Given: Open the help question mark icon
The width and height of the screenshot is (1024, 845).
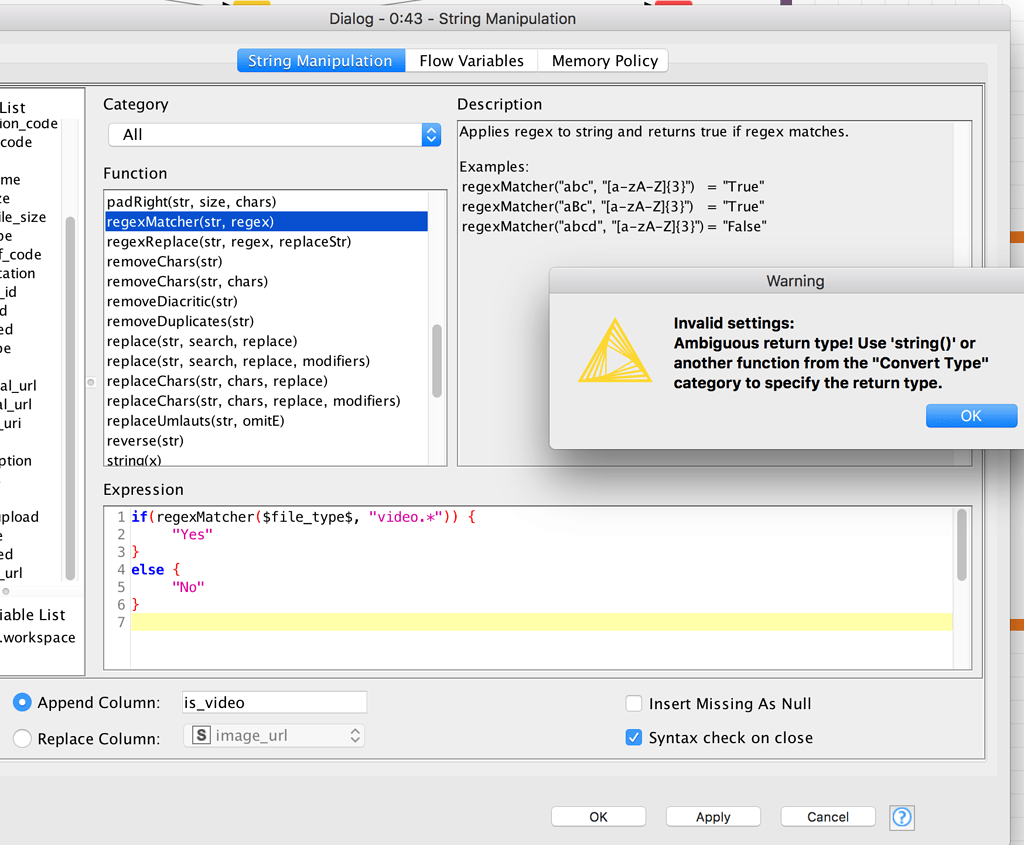Looking at the screenshot, I should click(902, 817).
